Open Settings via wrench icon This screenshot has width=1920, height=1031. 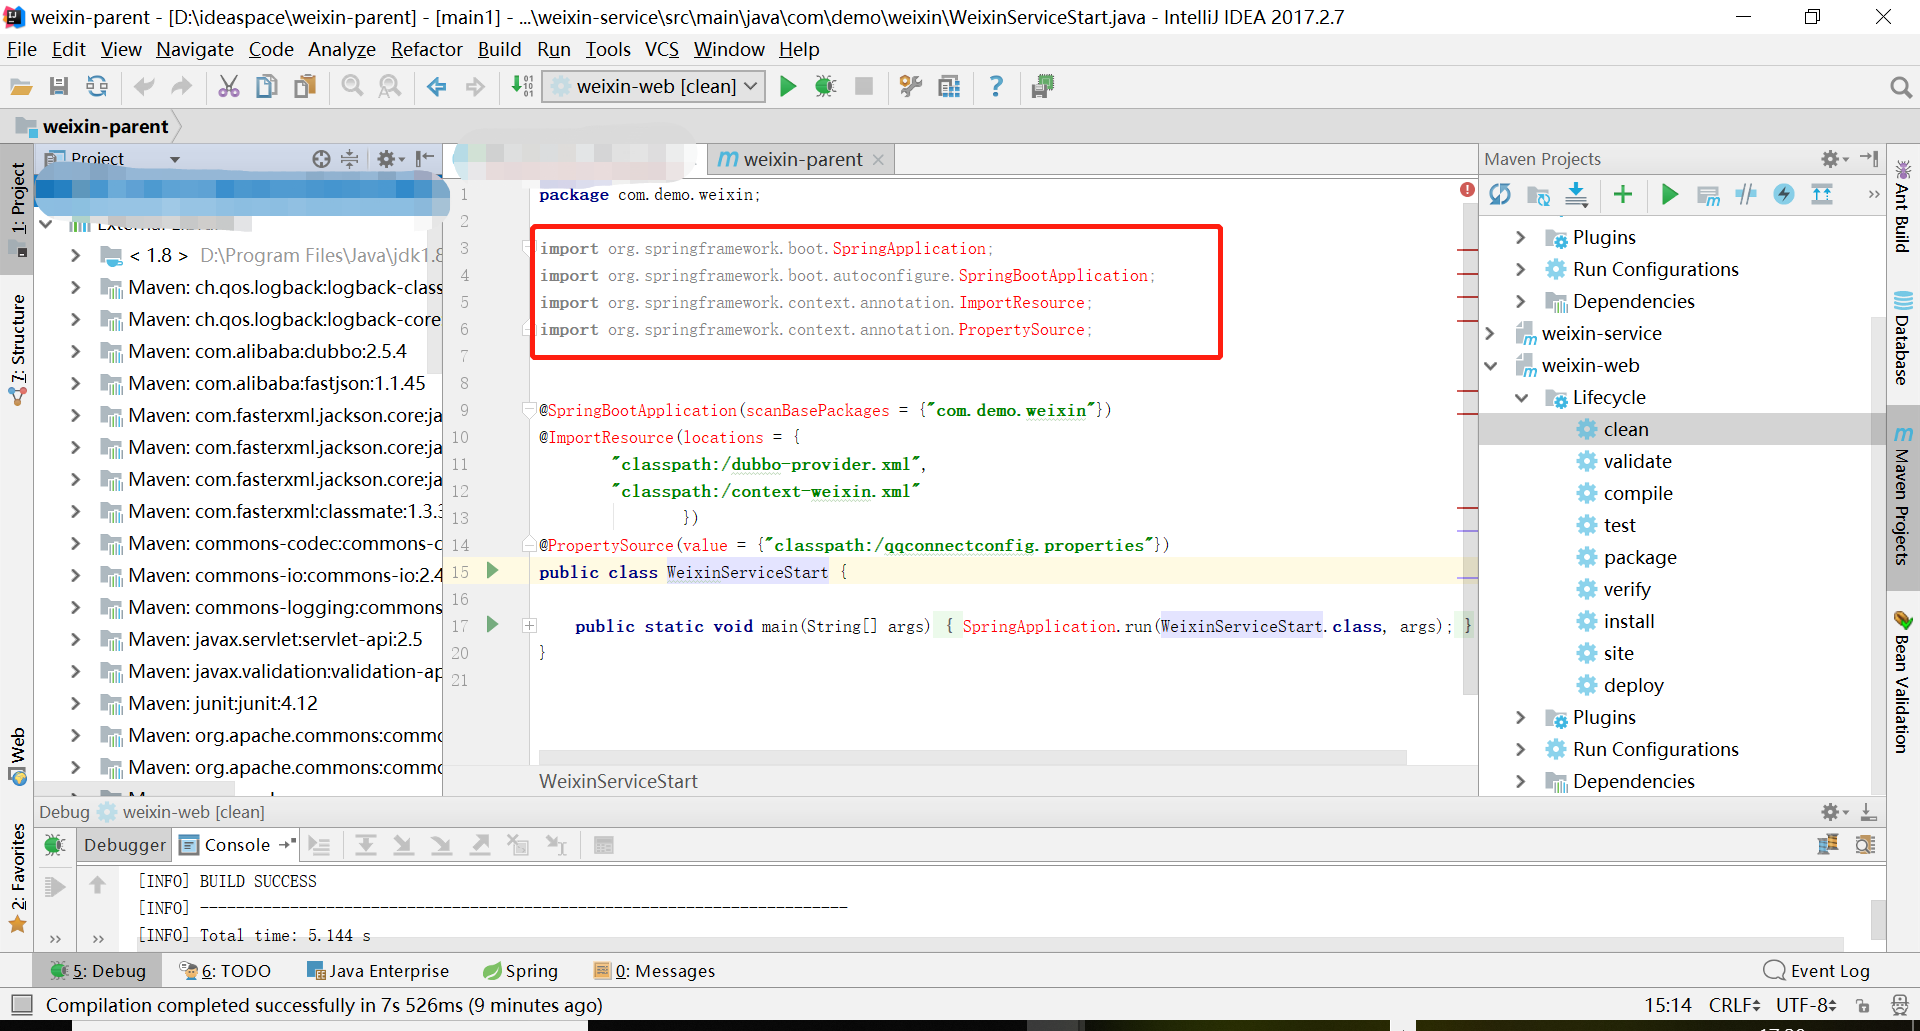910,87
